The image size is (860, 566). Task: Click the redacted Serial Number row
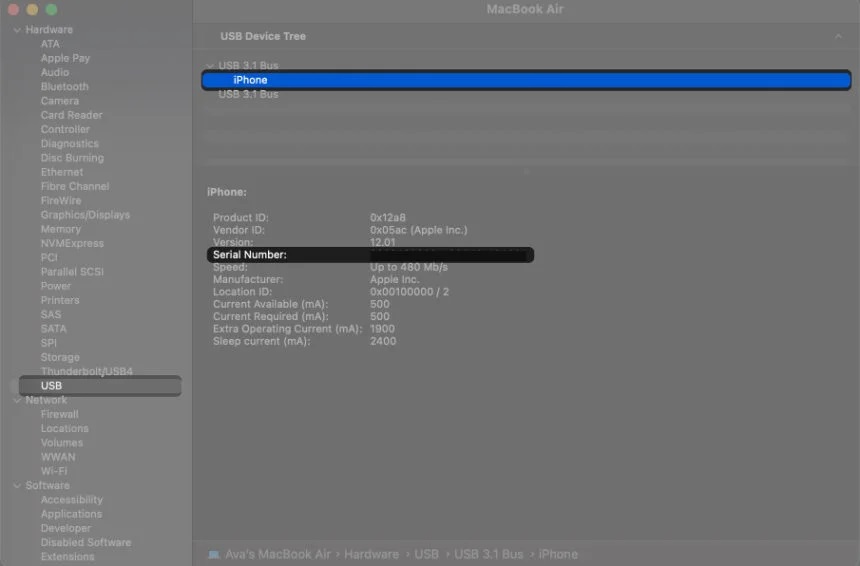[370, 255]
